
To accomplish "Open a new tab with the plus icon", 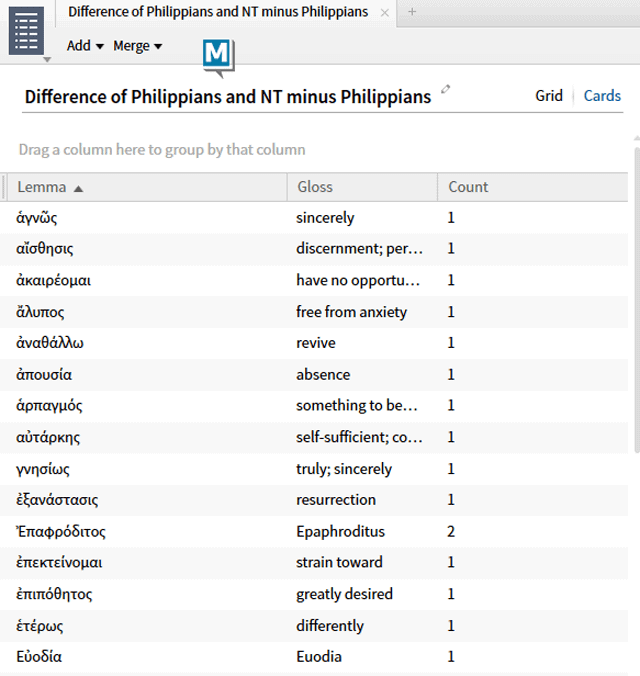I will tap(412, 12).
